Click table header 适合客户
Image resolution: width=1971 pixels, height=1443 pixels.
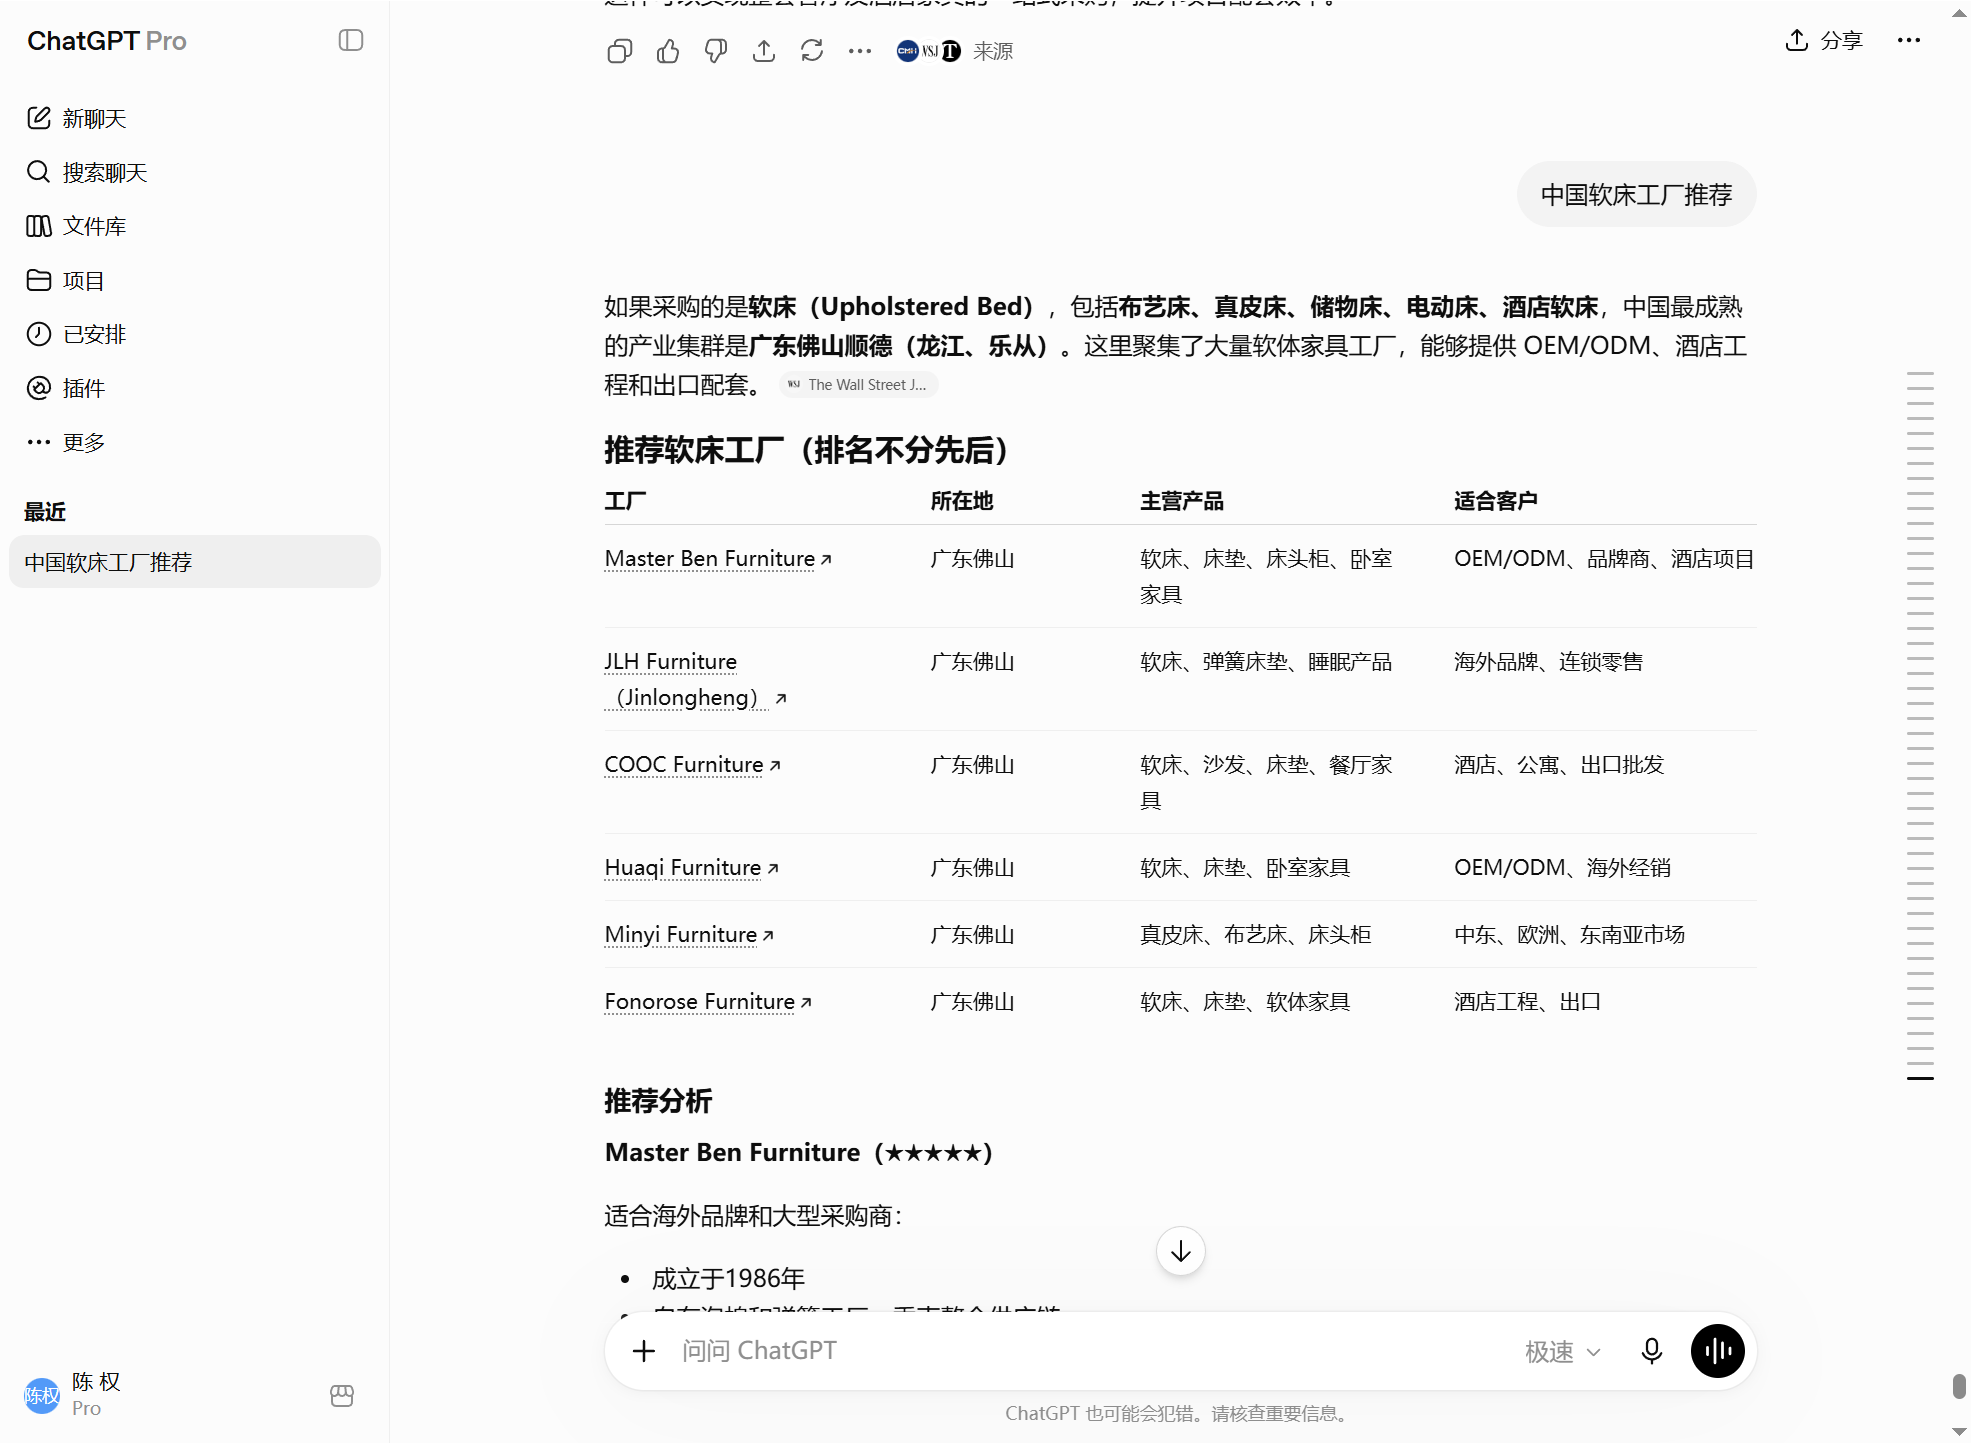1496,501
